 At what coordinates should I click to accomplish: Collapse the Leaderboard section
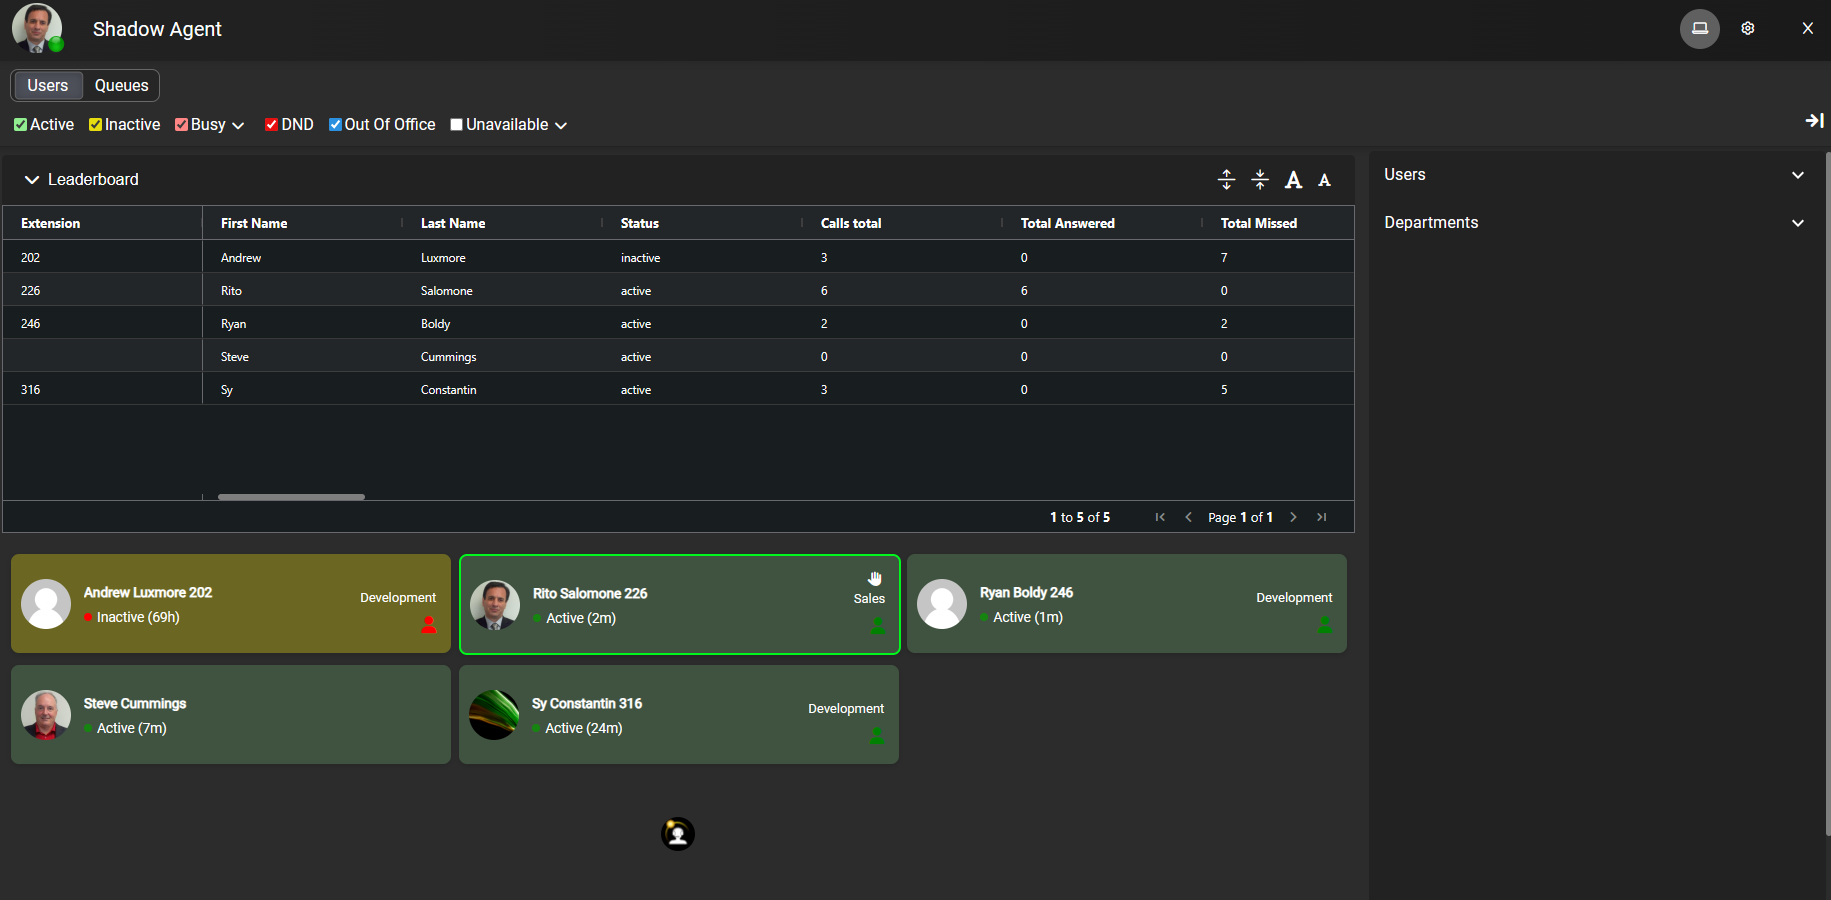tap(32, 180)
